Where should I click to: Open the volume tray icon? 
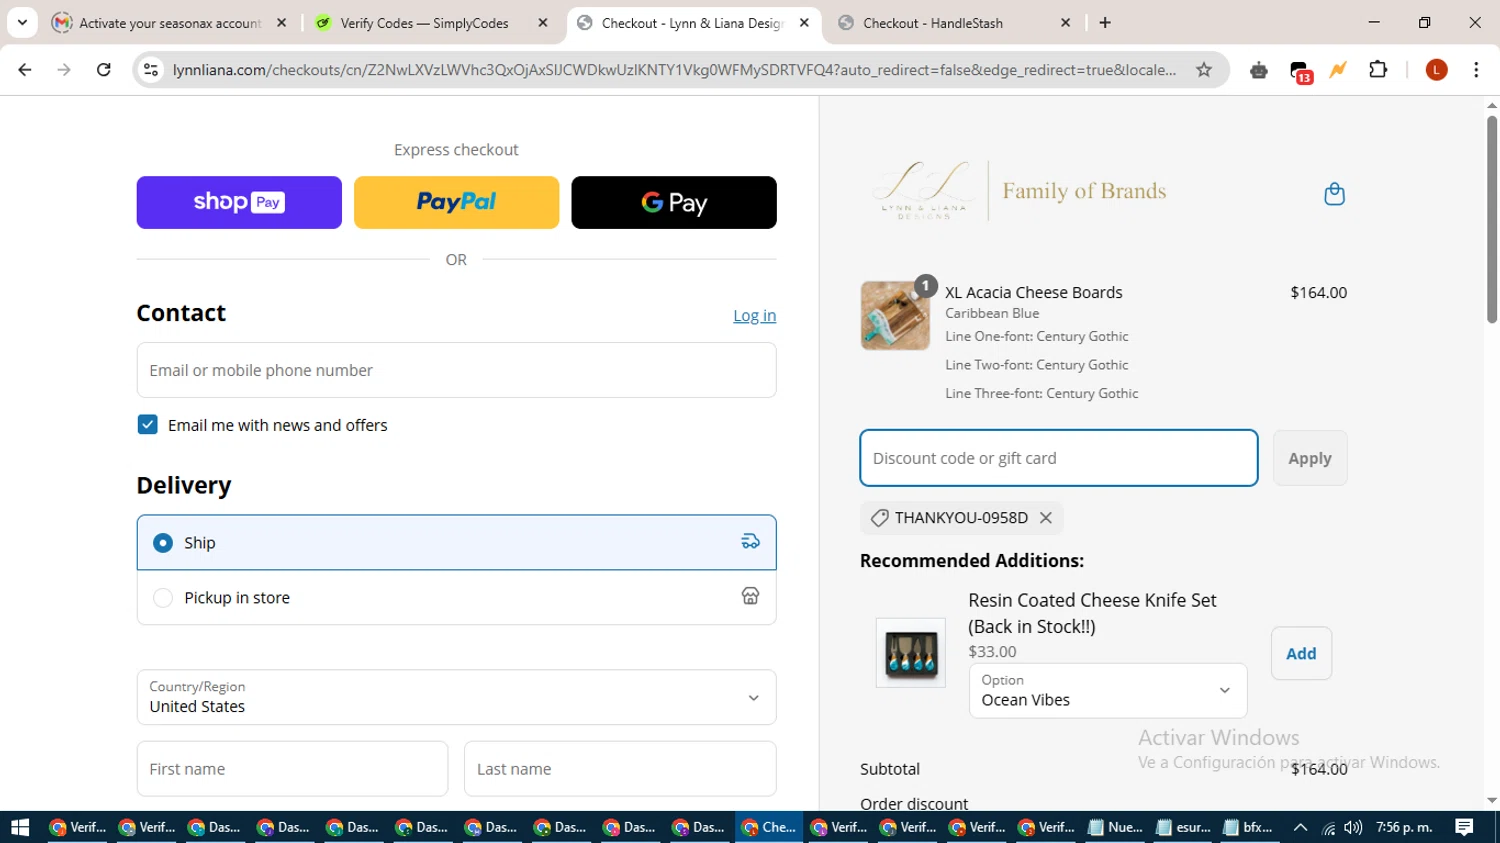point(1353,827)
